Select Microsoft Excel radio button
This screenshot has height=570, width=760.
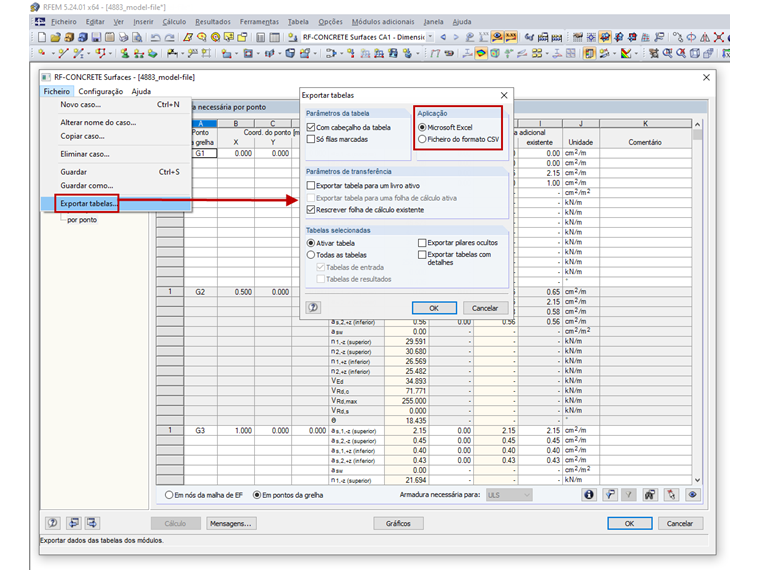[x=422, y=127]
